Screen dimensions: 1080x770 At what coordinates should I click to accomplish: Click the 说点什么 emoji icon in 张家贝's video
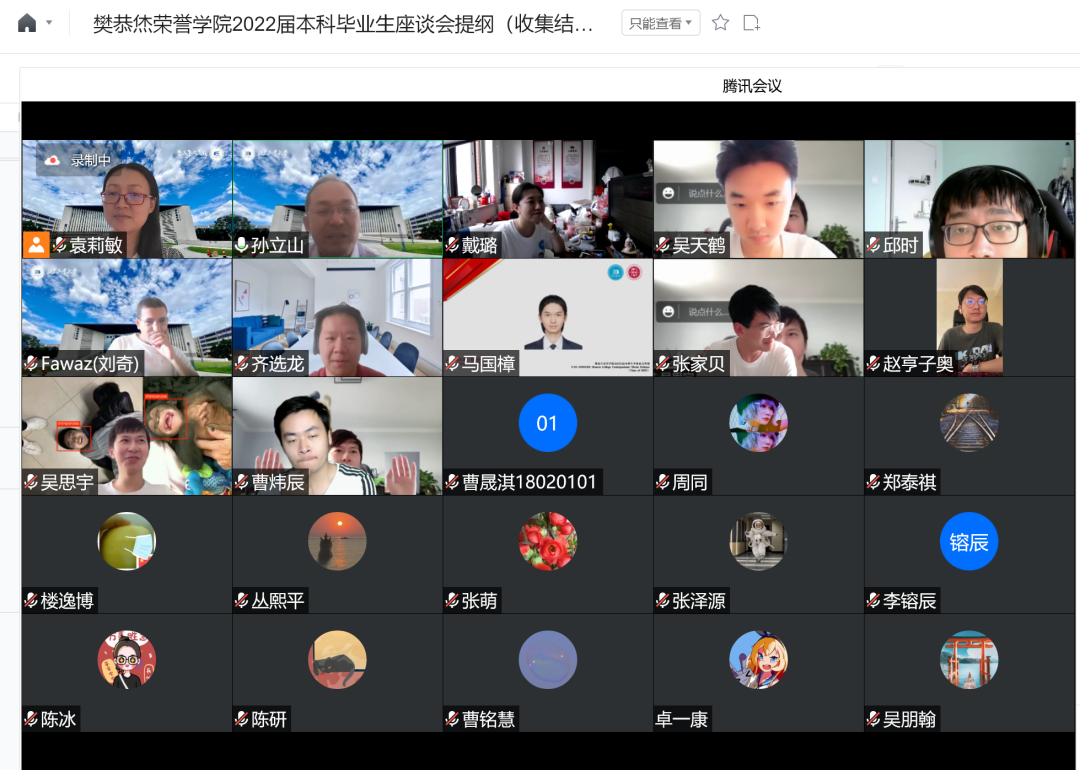(x=668, y=312)
